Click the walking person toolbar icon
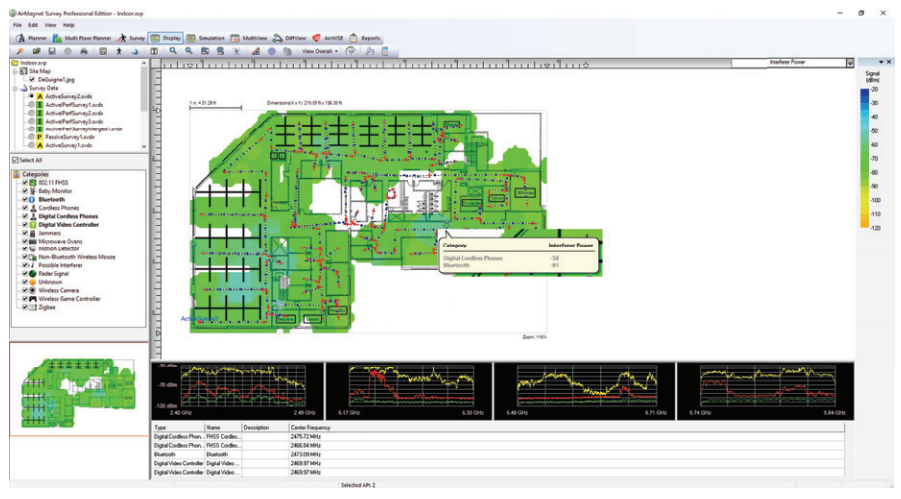This screenshot has width=901, height=499. [119, 51]
